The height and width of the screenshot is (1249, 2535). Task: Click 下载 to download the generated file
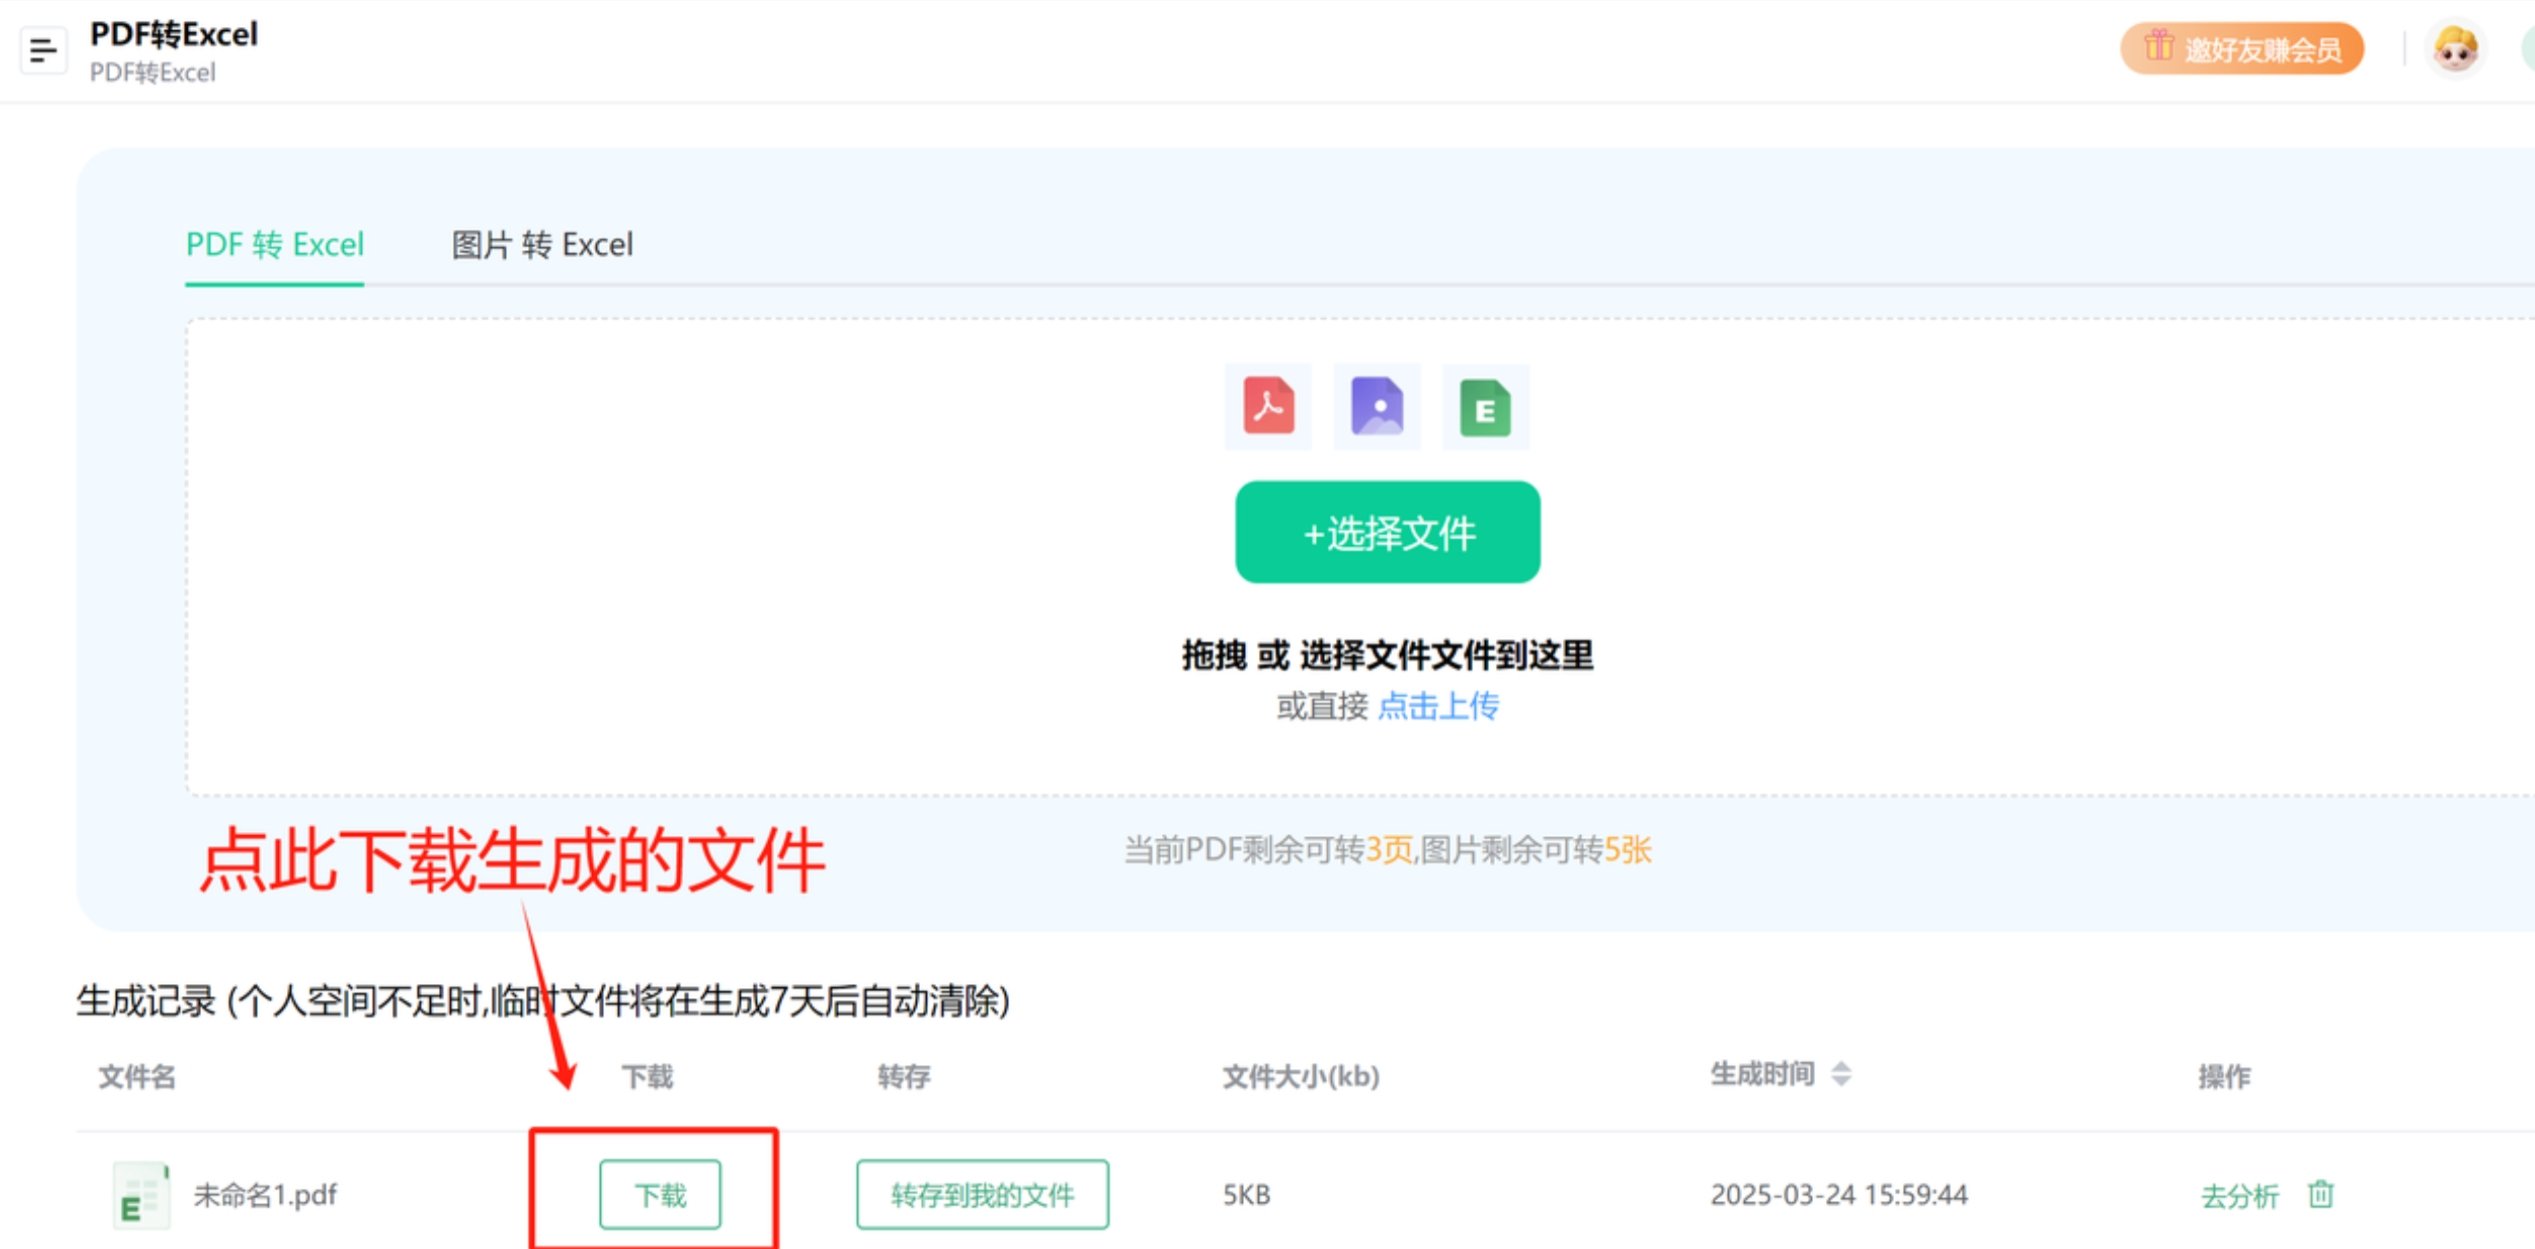(660, 1193)
